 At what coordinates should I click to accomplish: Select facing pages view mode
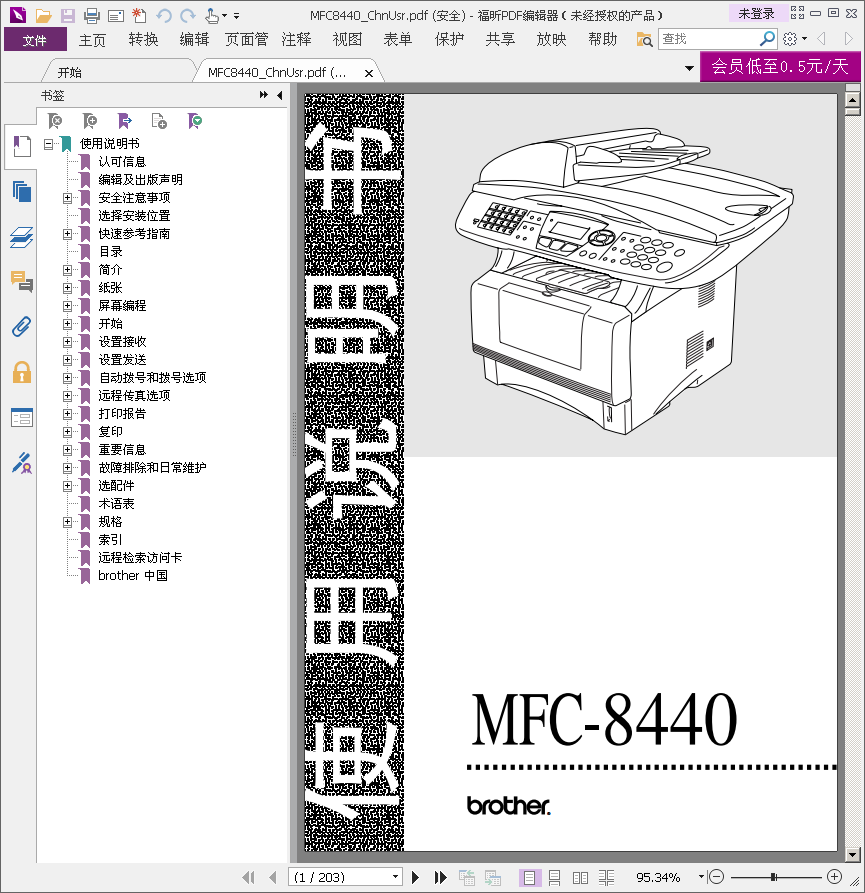(x=580, y=878)
